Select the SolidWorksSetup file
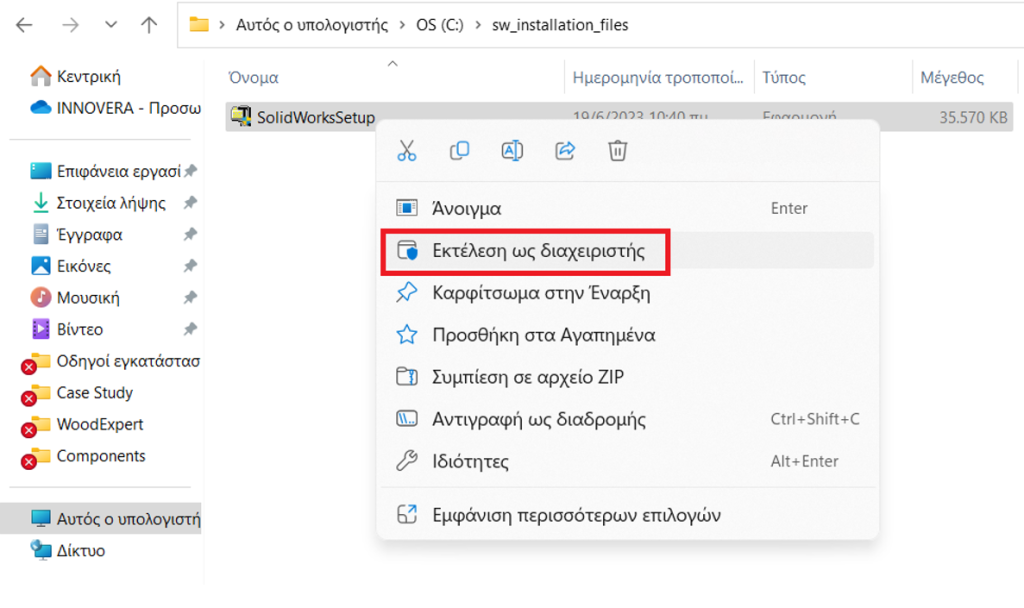Viewport: 1024px width, 608px height. tap(315, 118)
